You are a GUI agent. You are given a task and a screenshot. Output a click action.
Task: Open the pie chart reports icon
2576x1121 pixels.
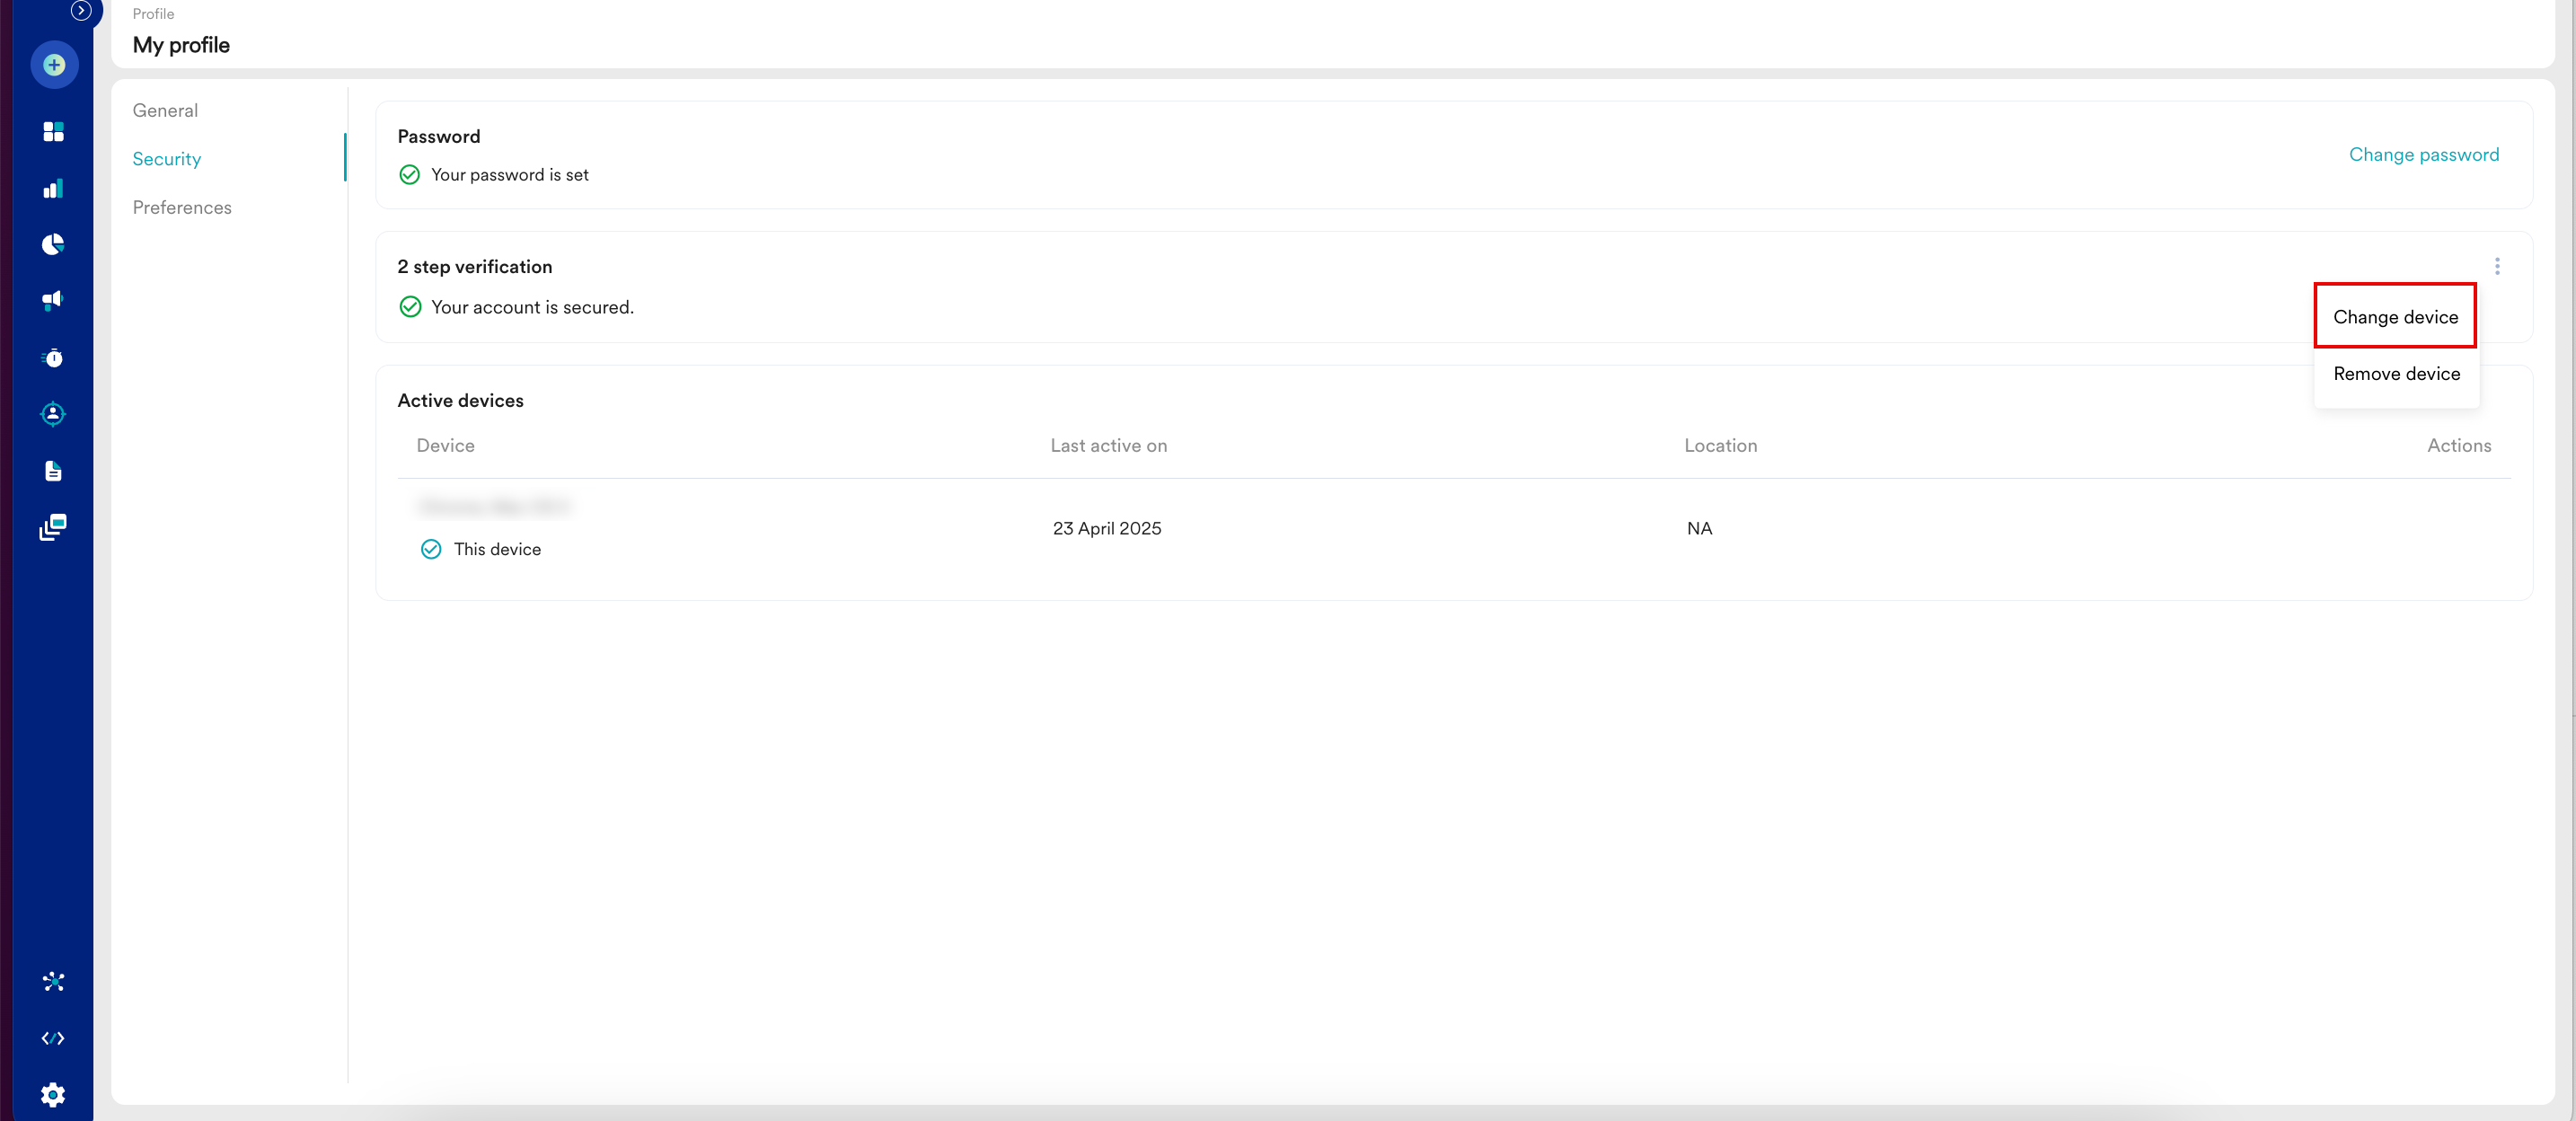(x=54, y=245)
